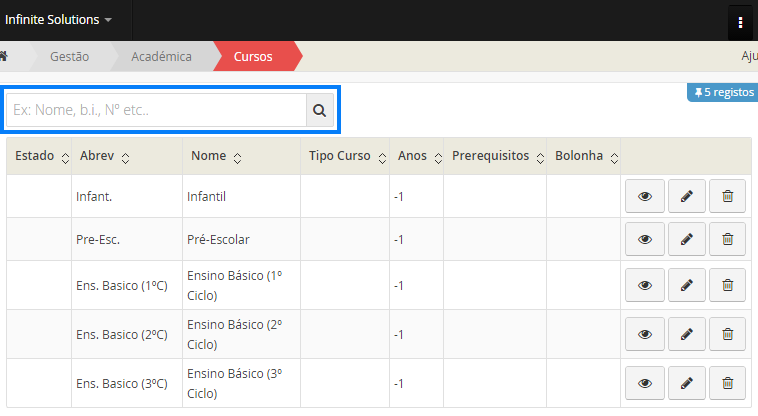
Task: Show details for Pré-Escolar course
Action: coord(645,239)
